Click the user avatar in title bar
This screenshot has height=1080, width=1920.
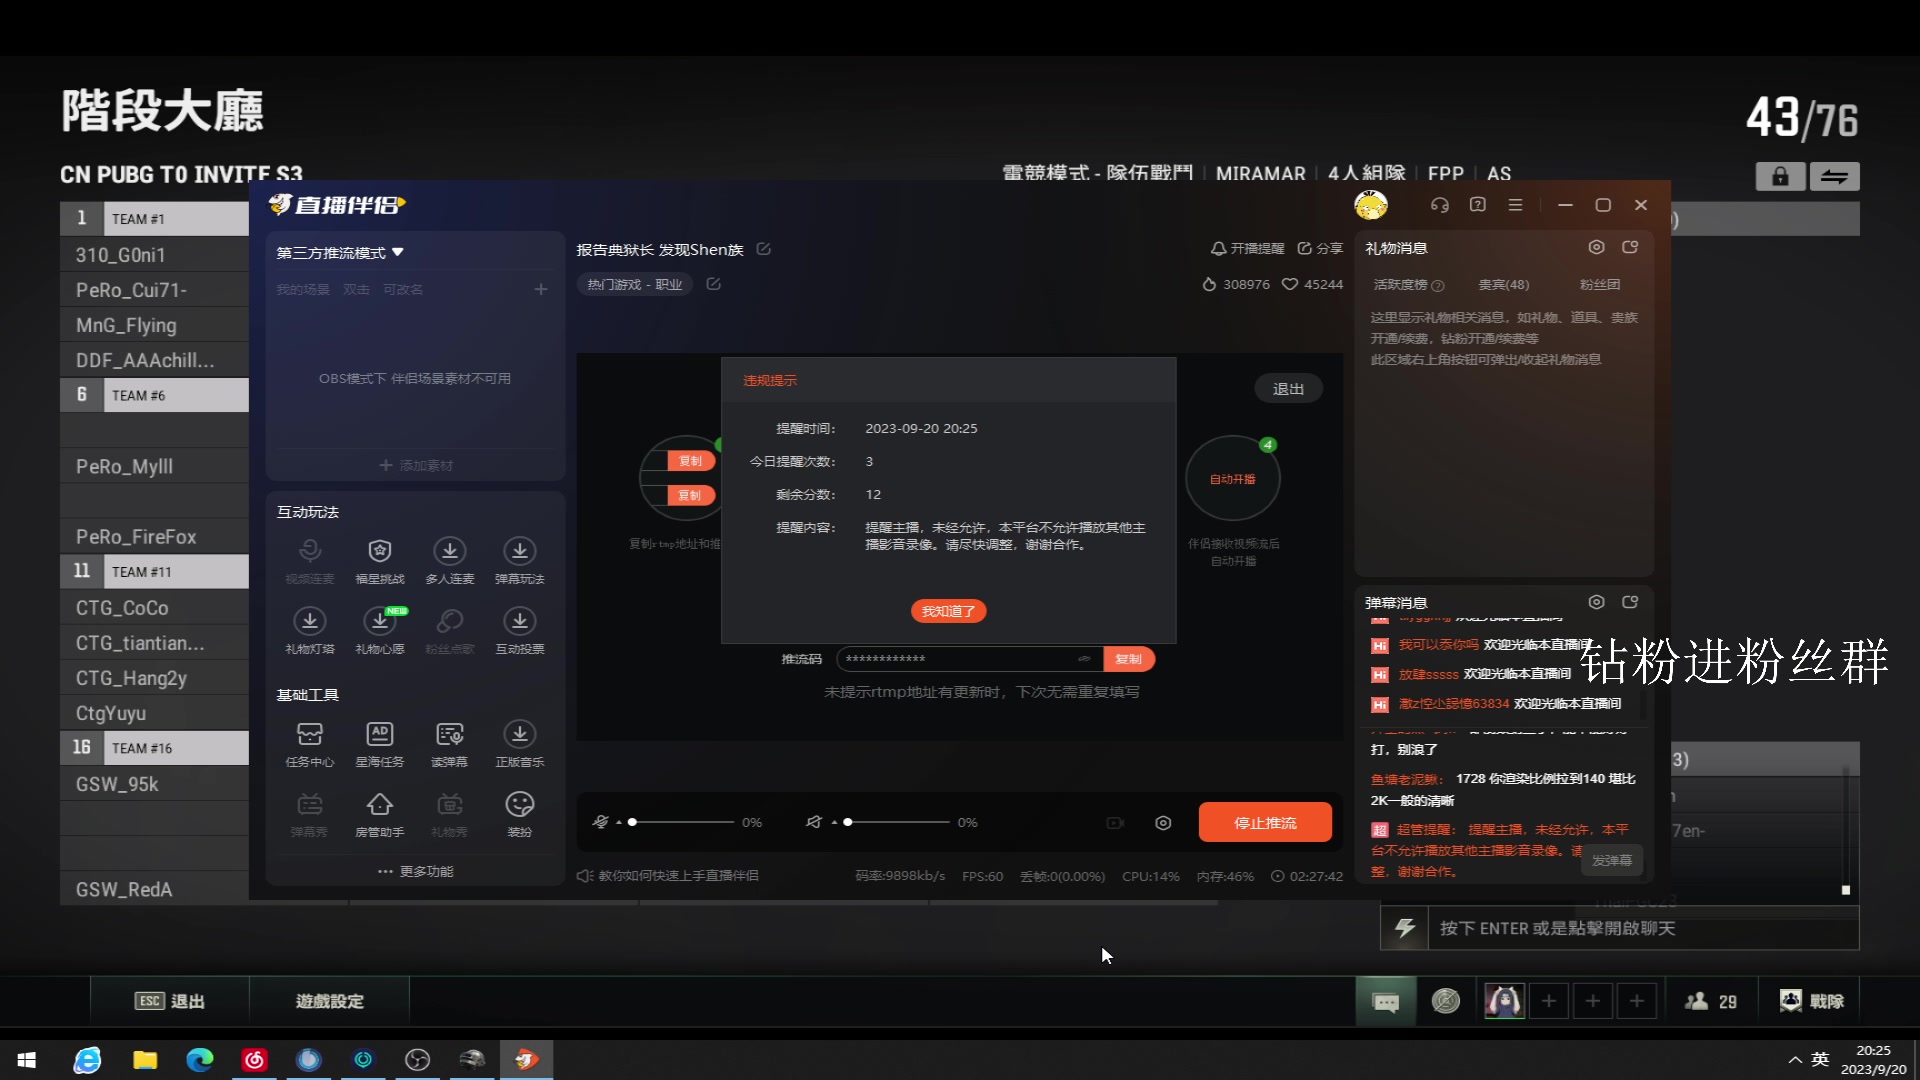[1371, 205]
